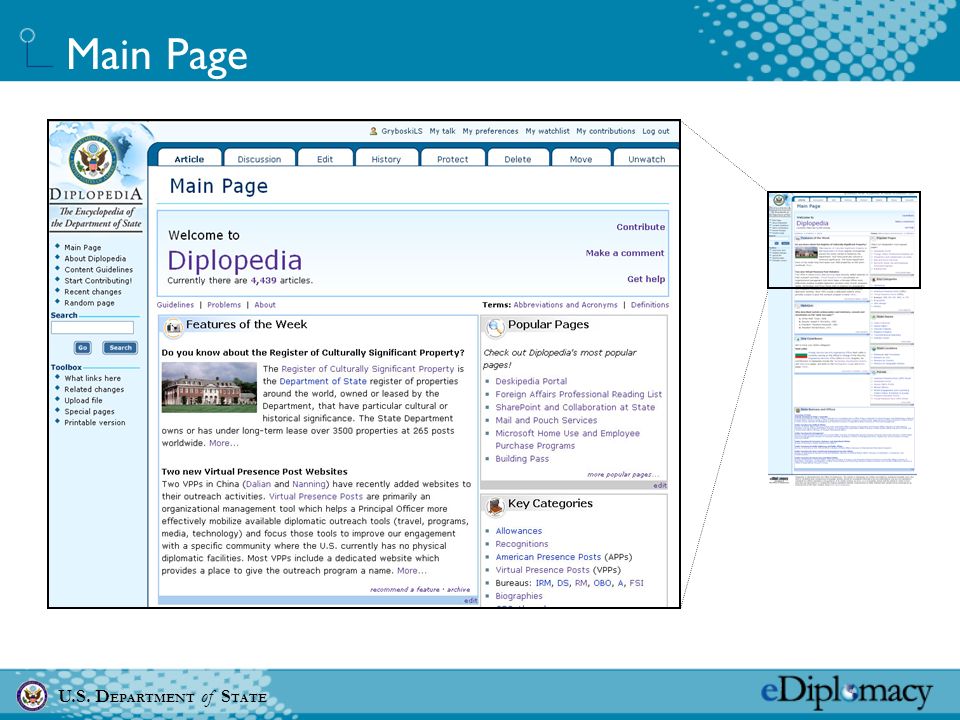The height and width of the screenshot is (720, 960).
Task: Select the Delete tab
Action: (x=518, y=159)
